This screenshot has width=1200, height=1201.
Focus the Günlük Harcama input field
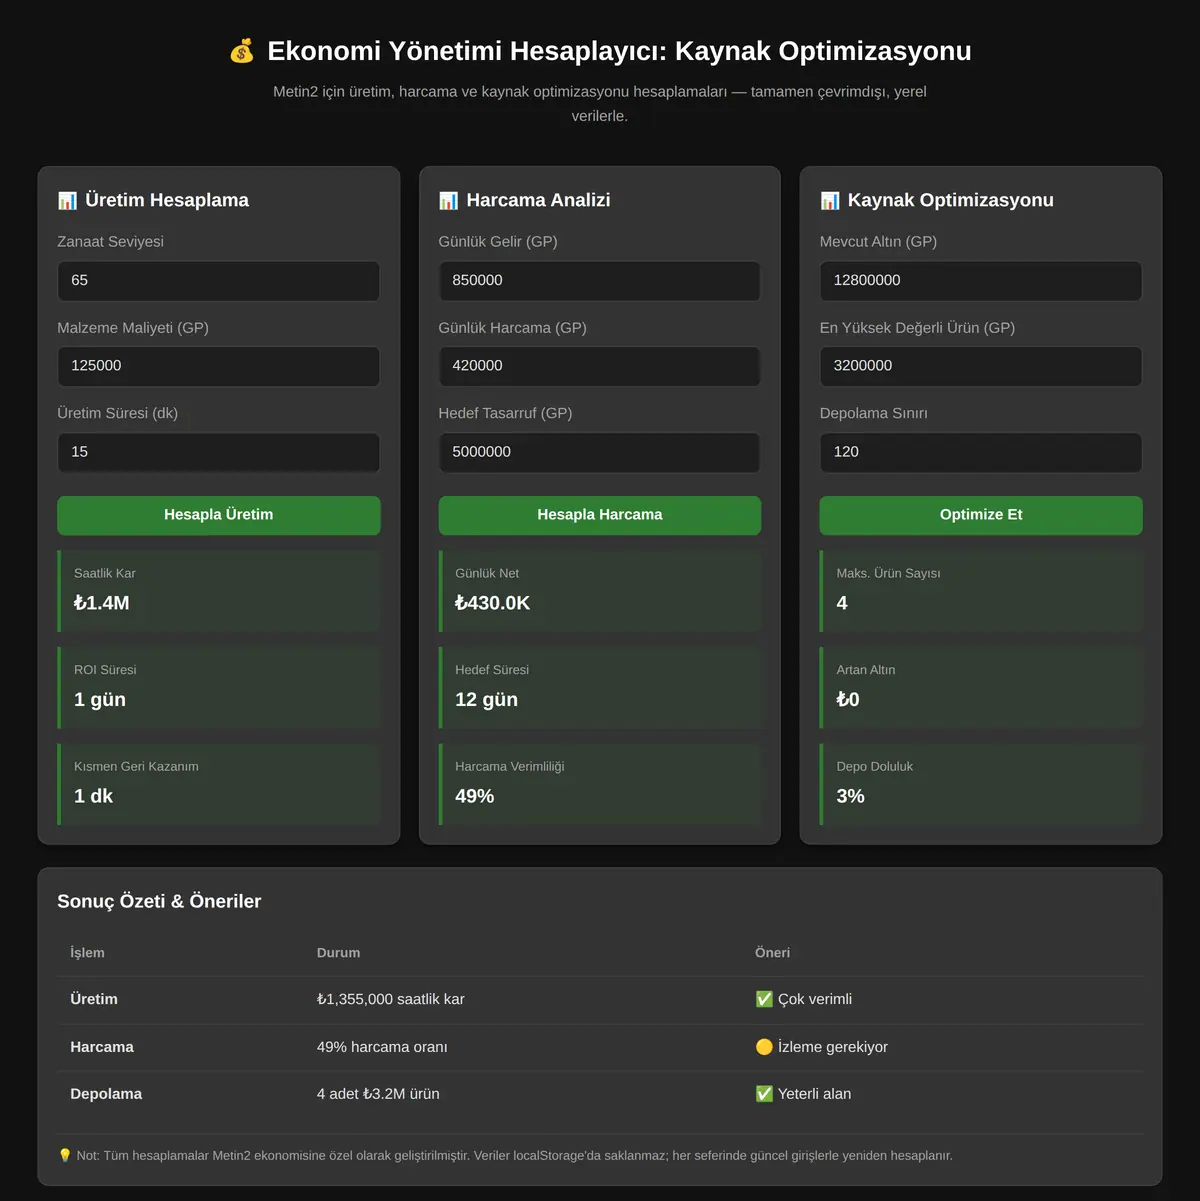click(x=600, y=366)
